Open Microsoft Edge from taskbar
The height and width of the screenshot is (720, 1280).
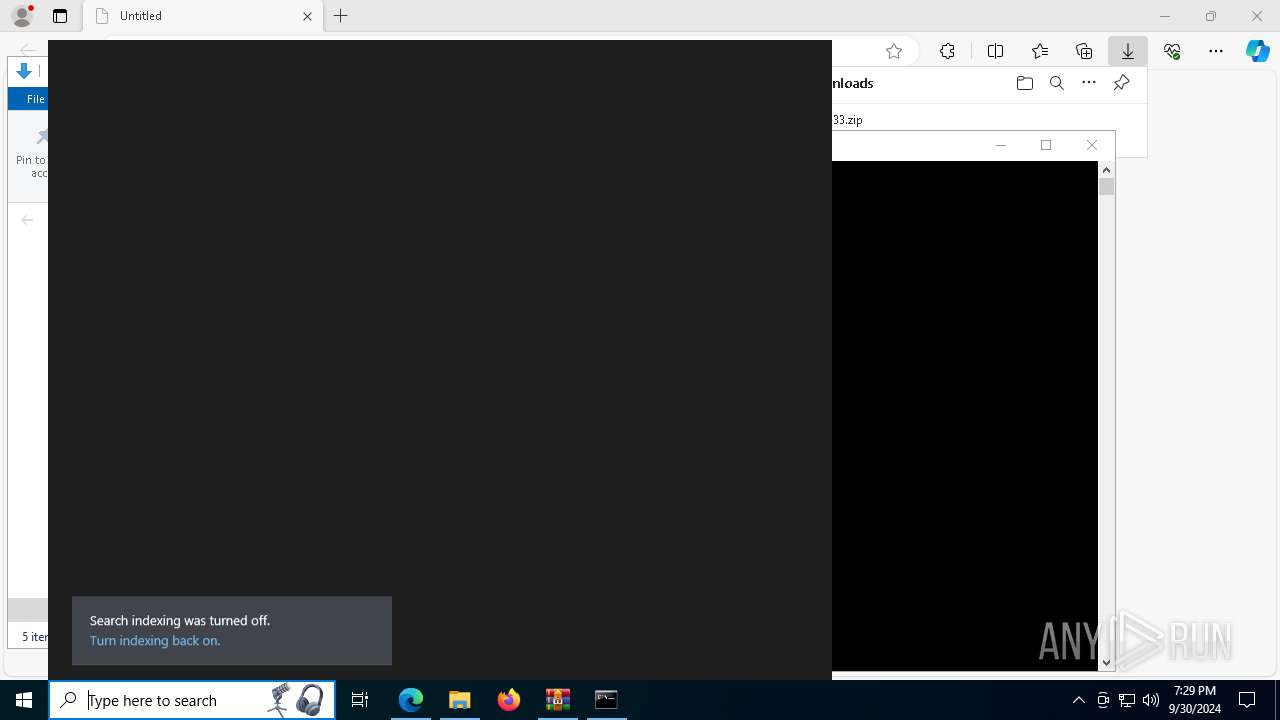pyautogui.click(x=411, y=700)
